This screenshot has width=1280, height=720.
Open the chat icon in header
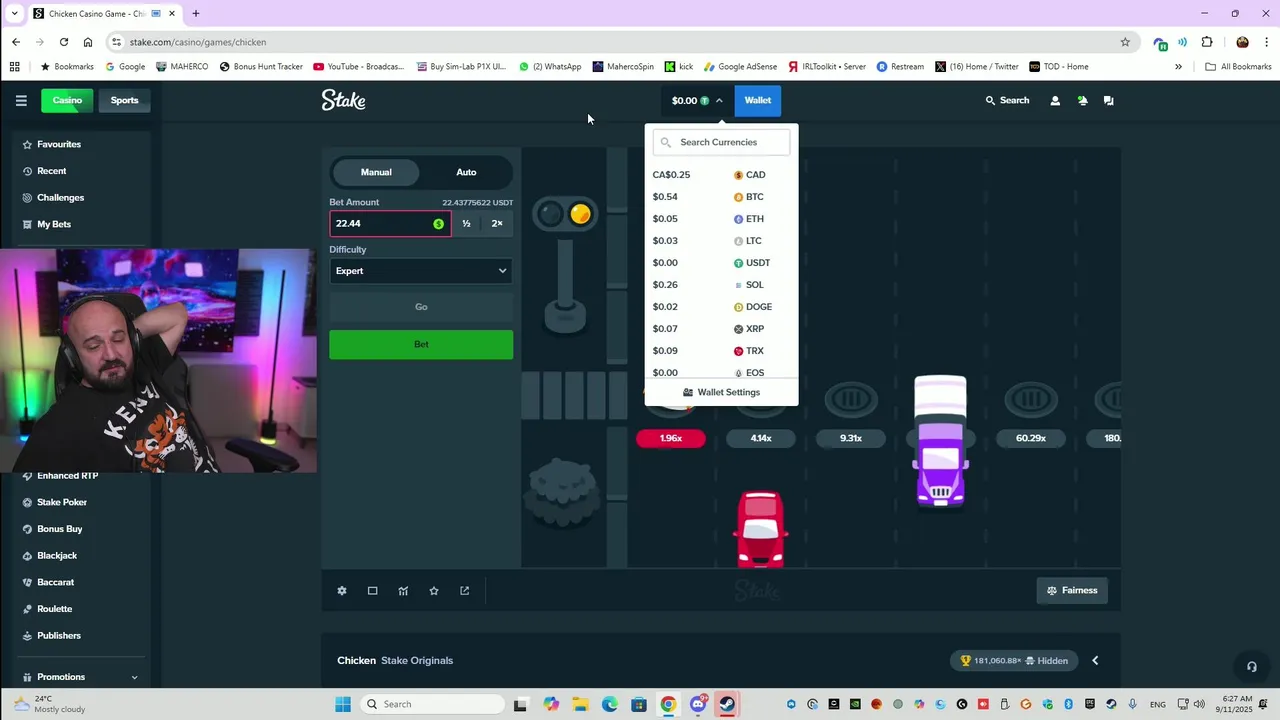point(1108,100)
